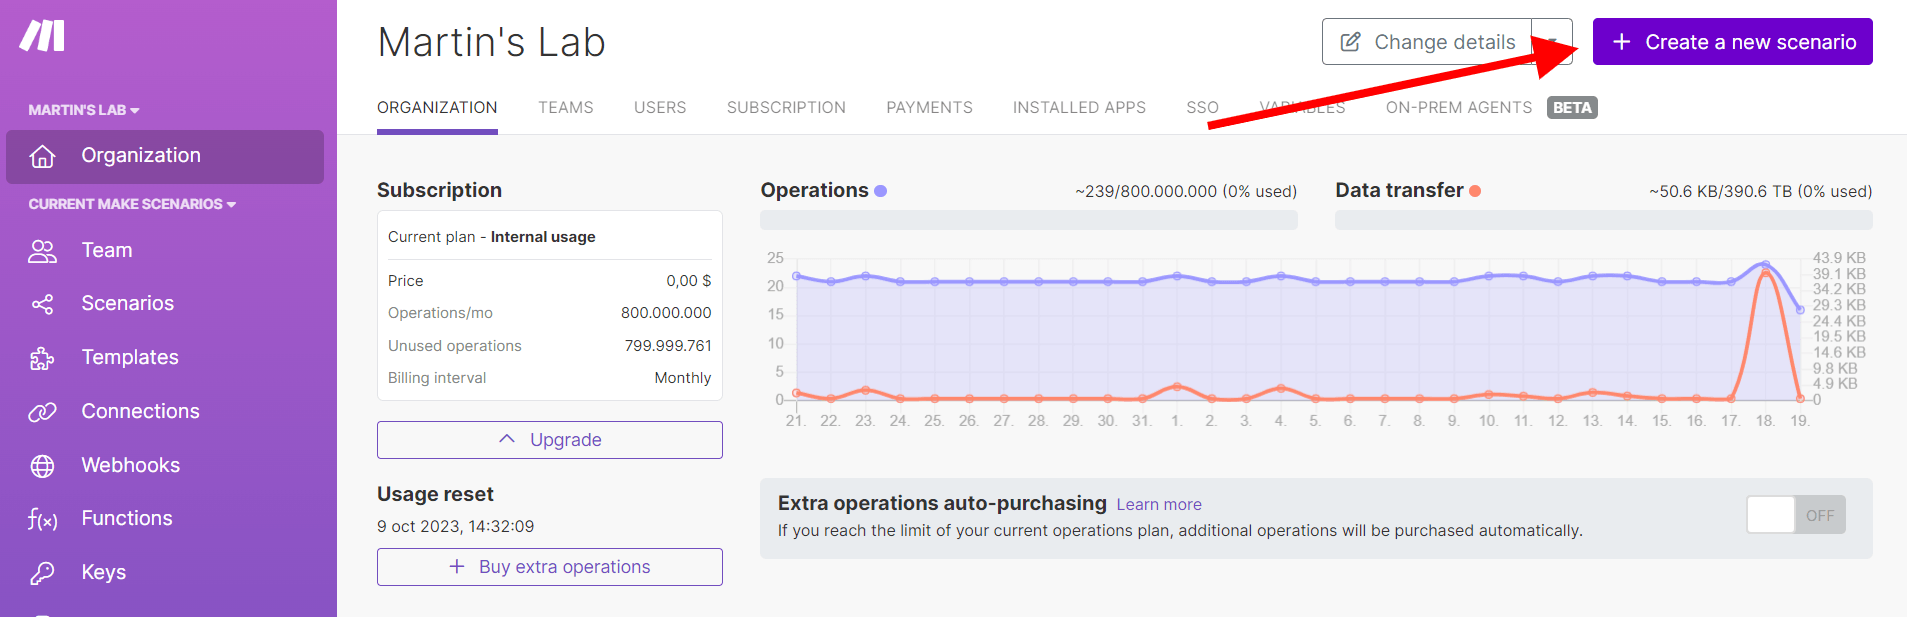Screen dimensions: 1907x617
Task: Open Organization home icon in sidebar
Action: 42,157
